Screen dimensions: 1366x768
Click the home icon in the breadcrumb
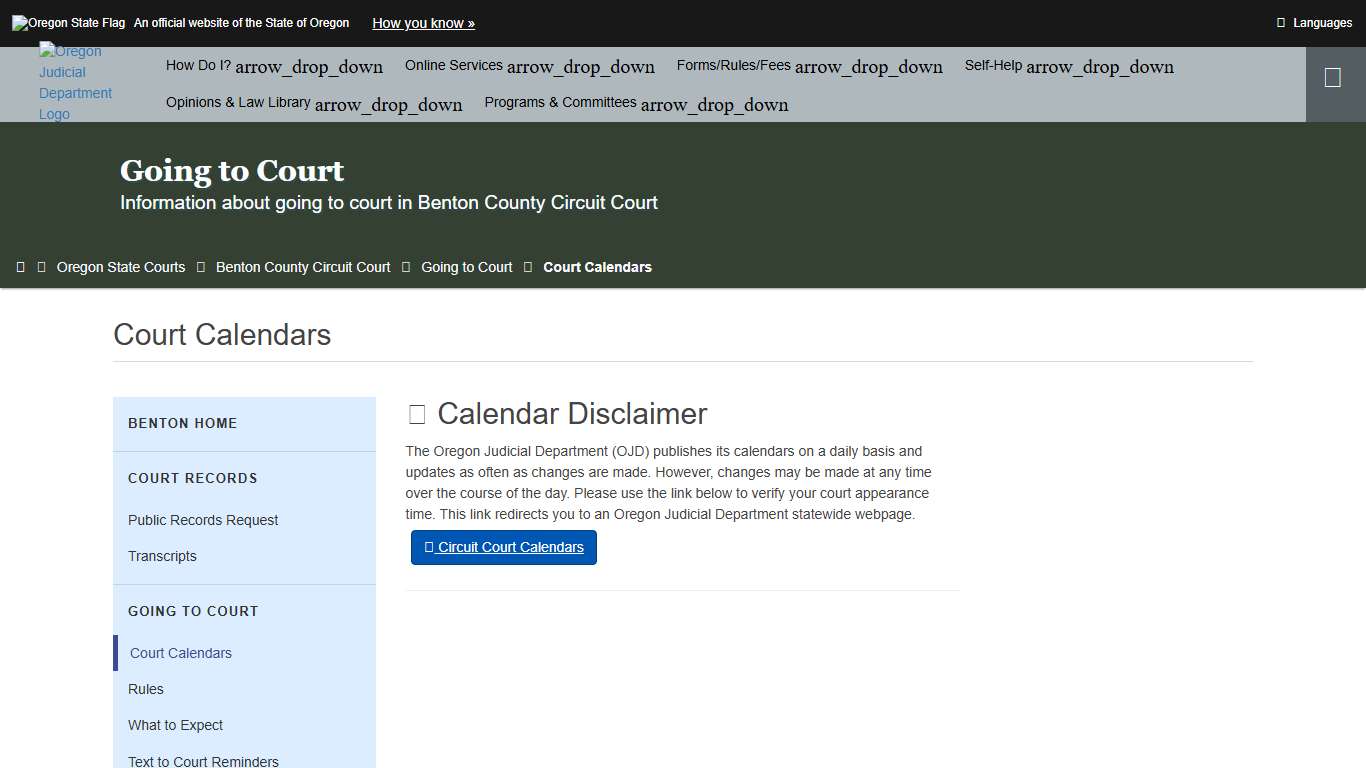(21, 266)
